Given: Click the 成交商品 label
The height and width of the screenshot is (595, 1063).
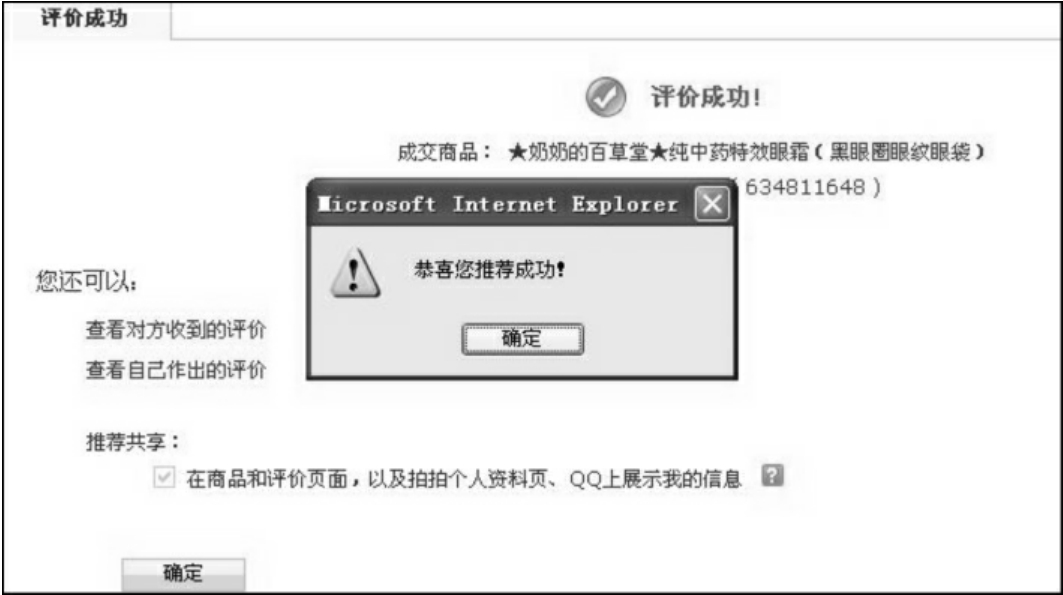Looking at the screenshot, I should point(444,152).
